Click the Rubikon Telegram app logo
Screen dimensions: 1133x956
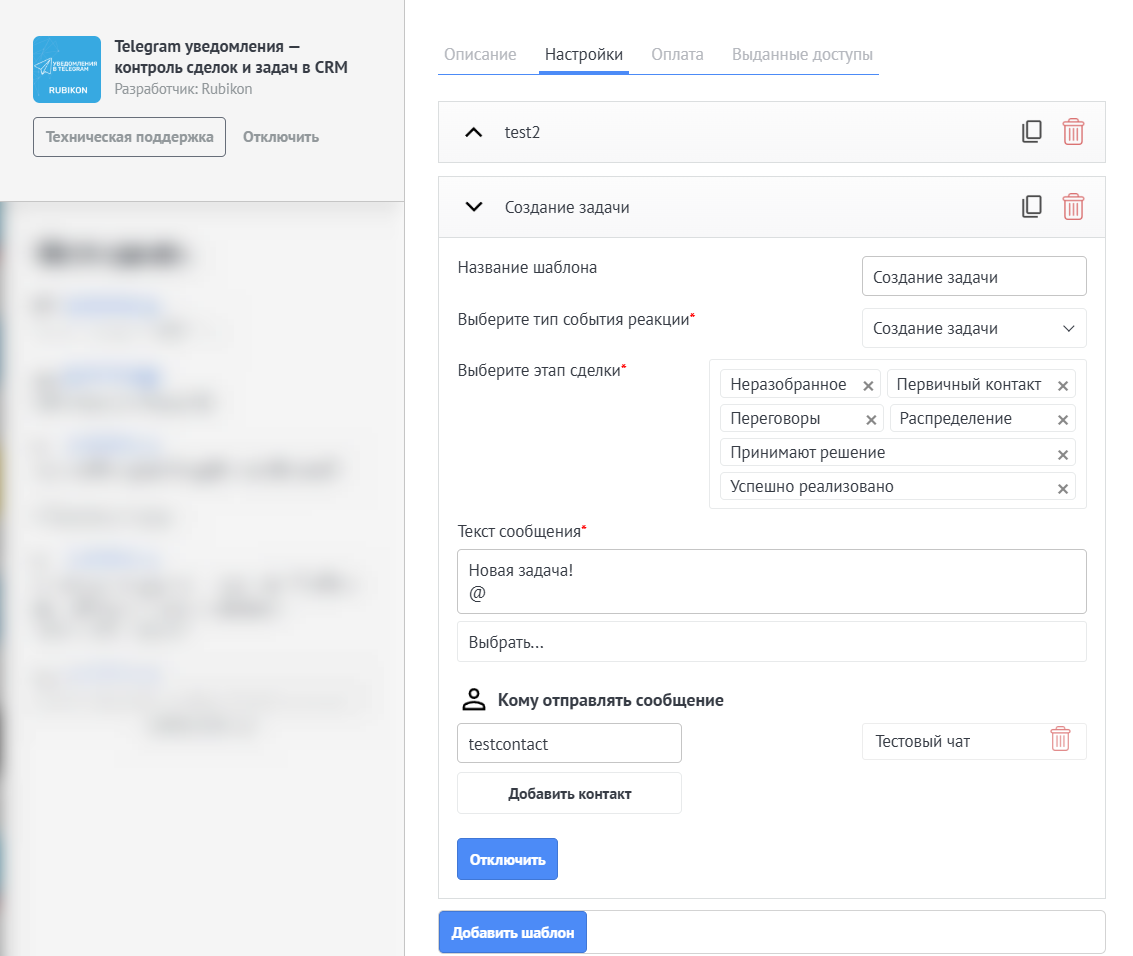point(66,69)
